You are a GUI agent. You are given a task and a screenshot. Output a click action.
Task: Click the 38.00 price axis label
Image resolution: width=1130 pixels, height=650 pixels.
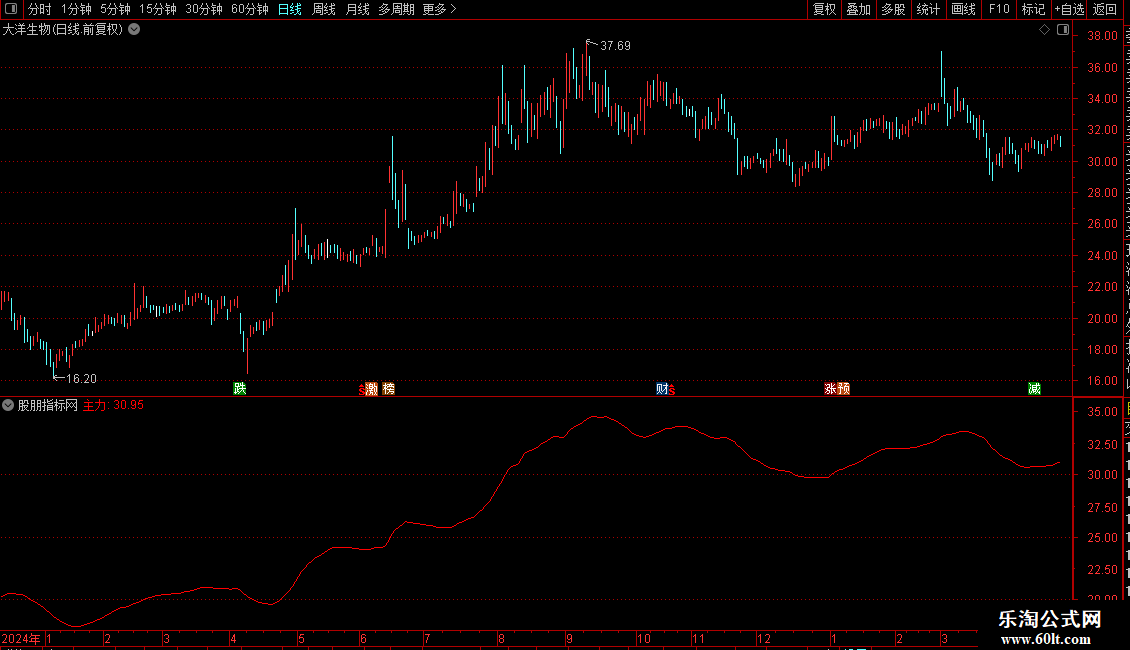click(1103, 35)
